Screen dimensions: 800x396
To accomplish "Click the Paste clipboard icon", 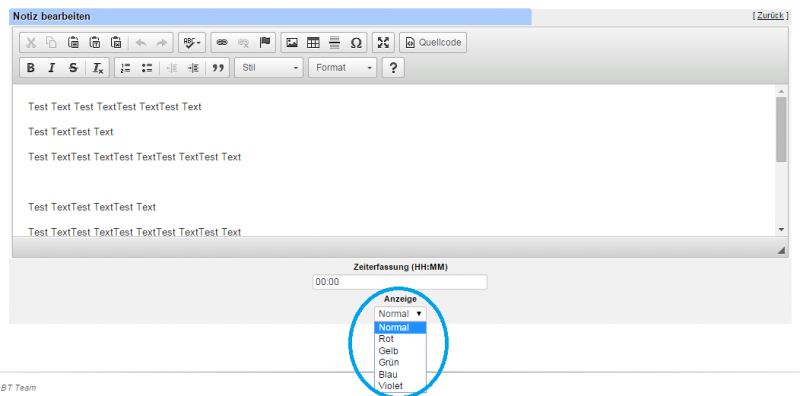I will (73, 43).
